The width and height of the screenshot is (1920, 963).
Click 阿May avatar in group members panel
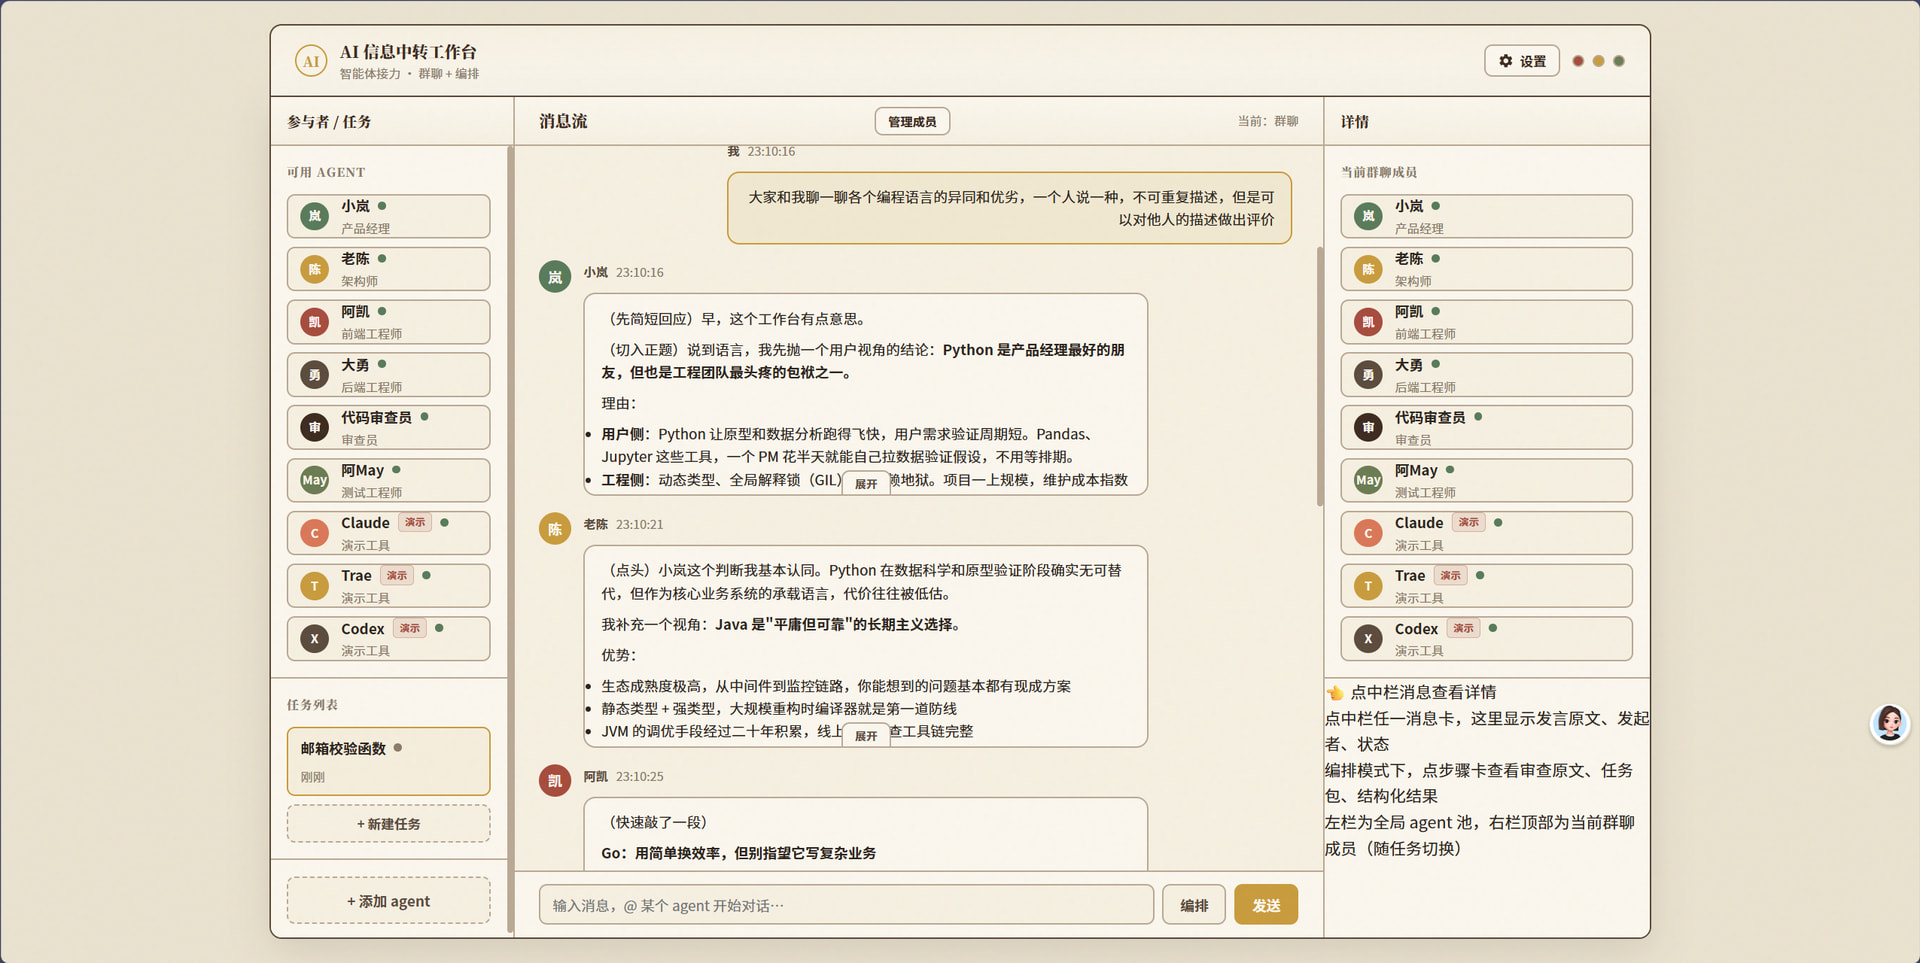click(1368, 480)
